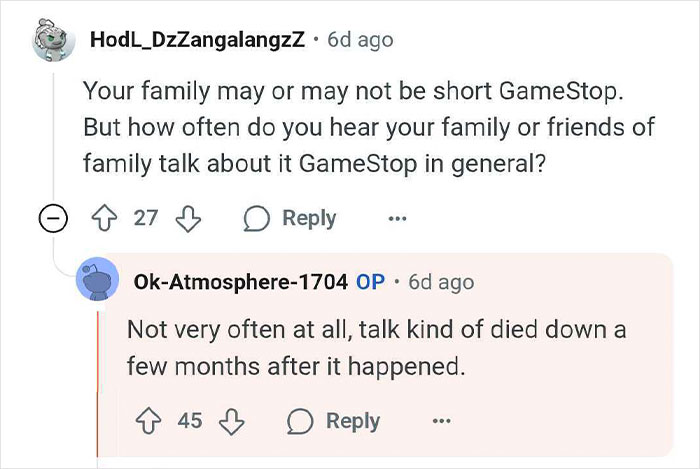This screenshot has height=469, width=700.
Task: Click the OP badge next to Ok-Atmosphere-1704
Action: pos(370,282)
